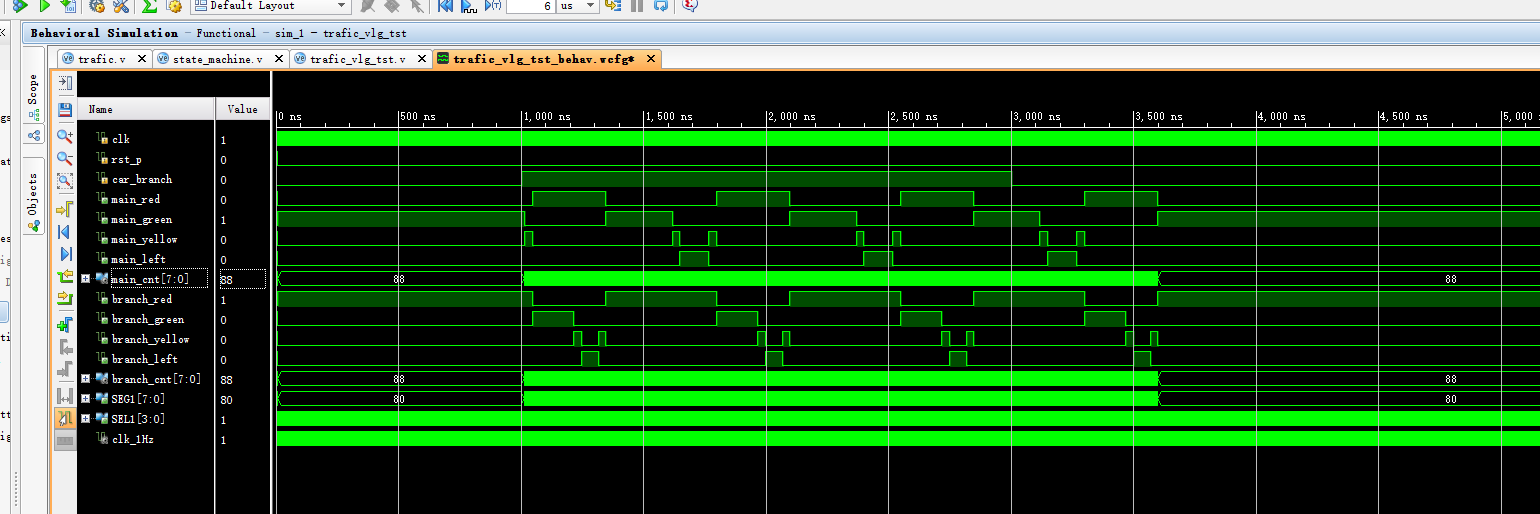The height and width of the screenshot is (514, 1540).
Task: Expand the SEL1[3:0] bus
Action: pos(86,419)
